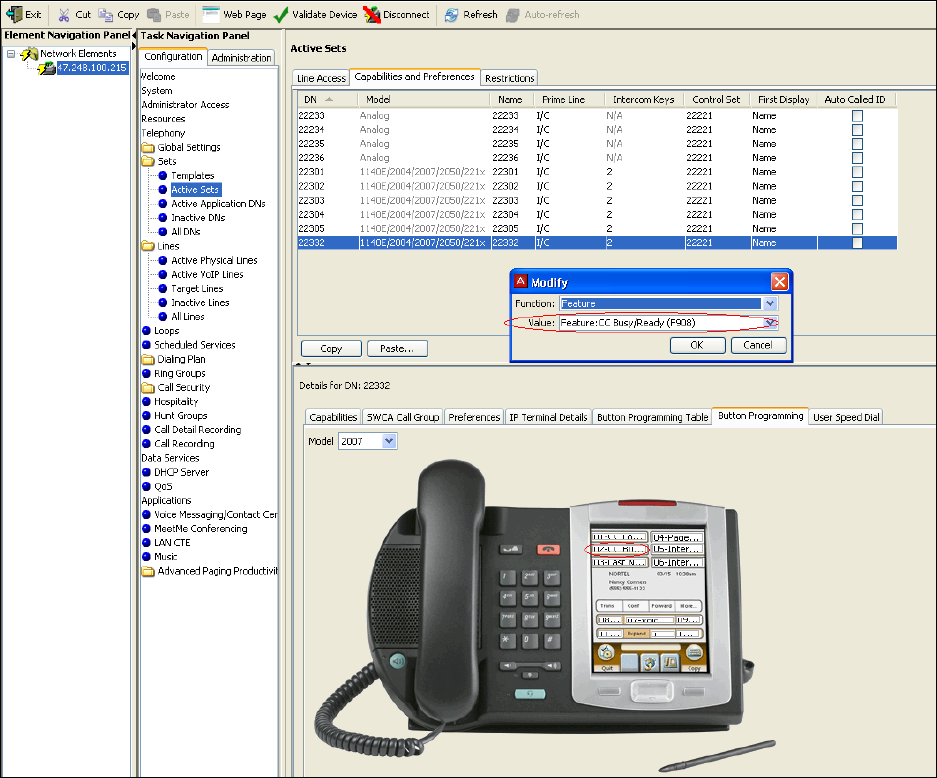Open Target Lines item
The height and width of the screenshot is (778, 937).
pos(197,289)
